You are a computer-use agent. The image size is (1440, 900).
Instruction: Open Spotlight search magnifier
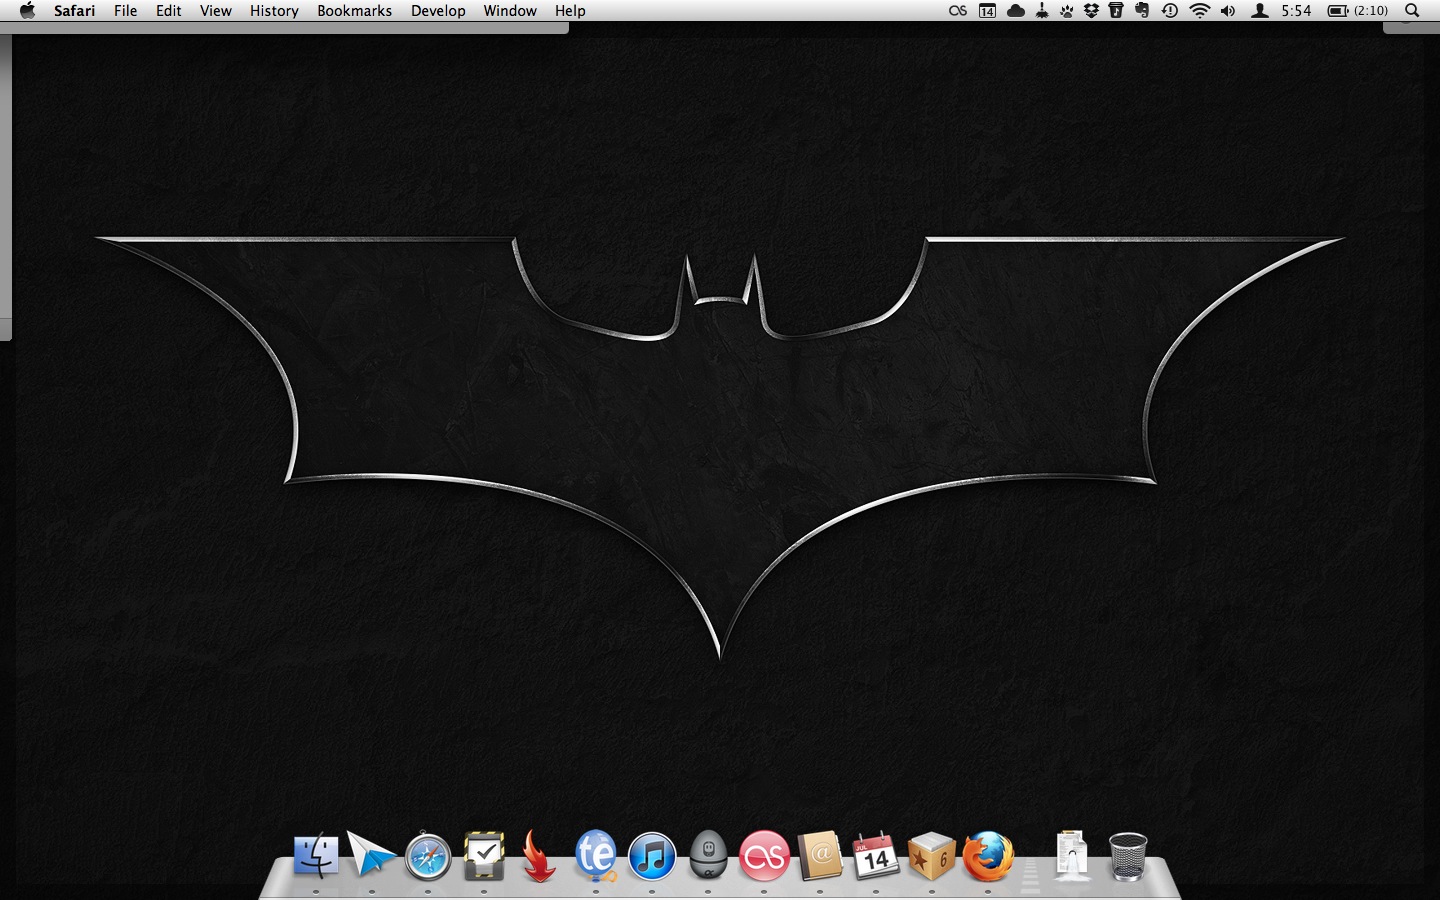coord(1412,11)
